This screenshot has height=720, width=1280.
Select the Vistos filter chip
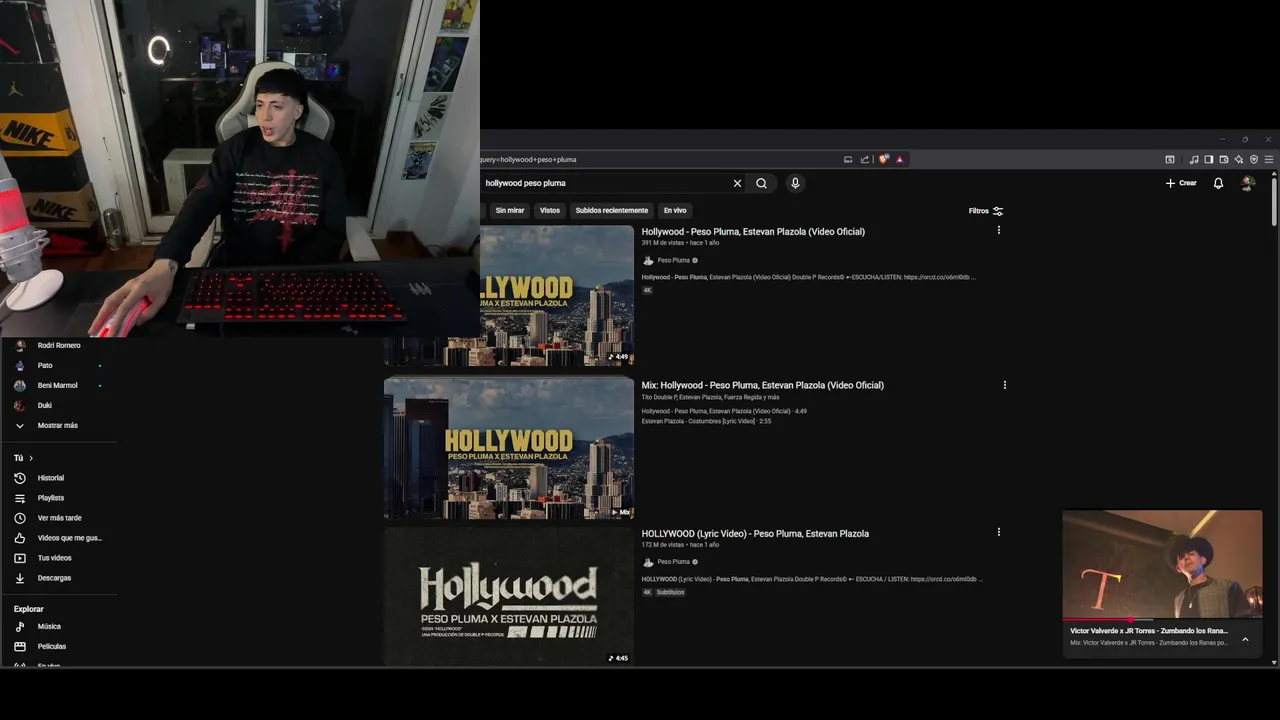[x=550, y=210]
